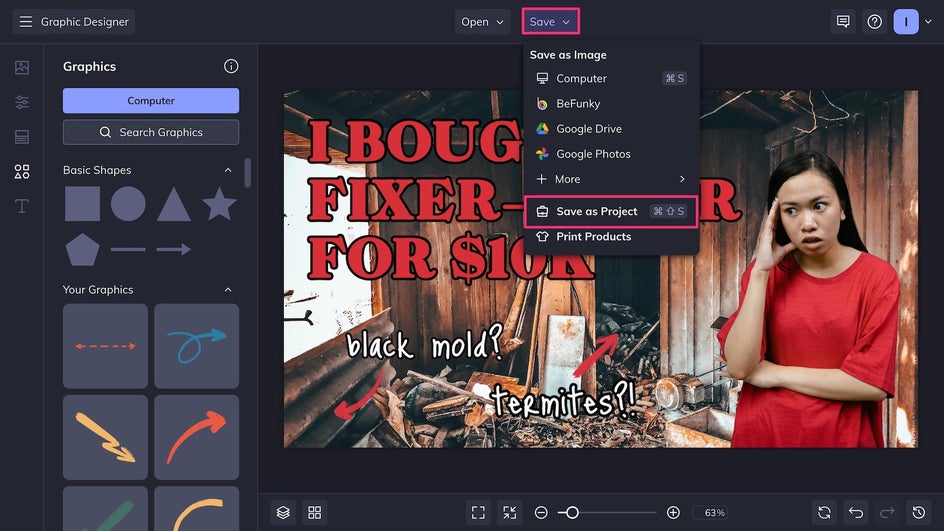Viewport: 944px width, 531px height.
Task: Add the star basic shape
Action: 219,203
